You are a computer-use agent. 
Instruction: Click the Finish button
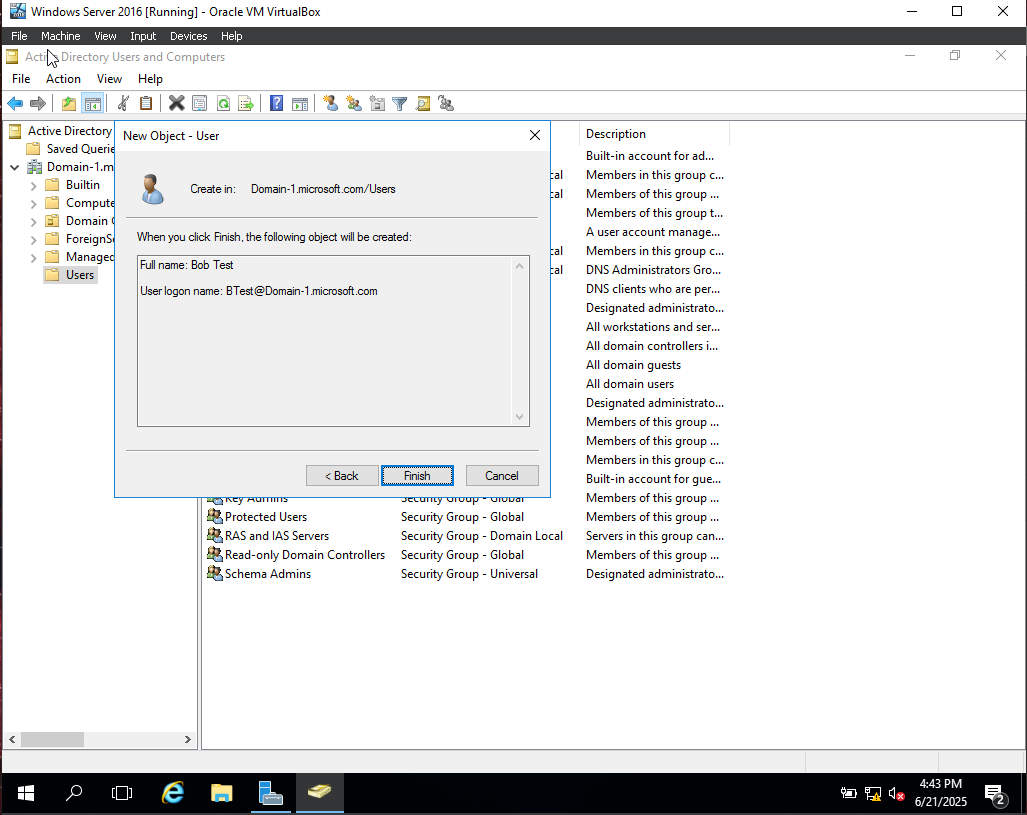[417, 476]
